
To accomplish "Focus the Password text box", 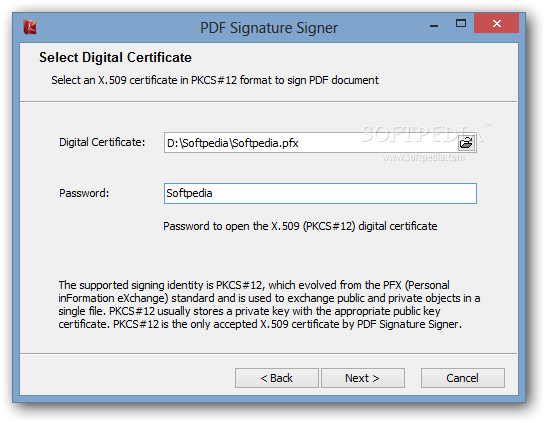I will click(x=320, y=194).
